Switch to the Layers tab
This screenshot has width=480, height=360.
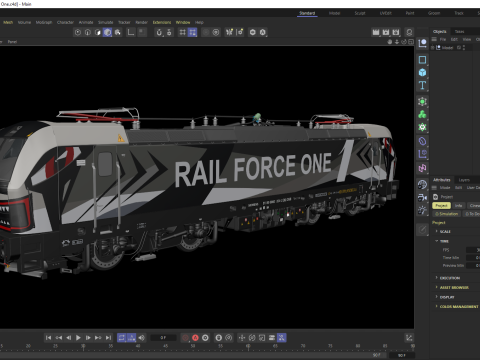point(464,180)
